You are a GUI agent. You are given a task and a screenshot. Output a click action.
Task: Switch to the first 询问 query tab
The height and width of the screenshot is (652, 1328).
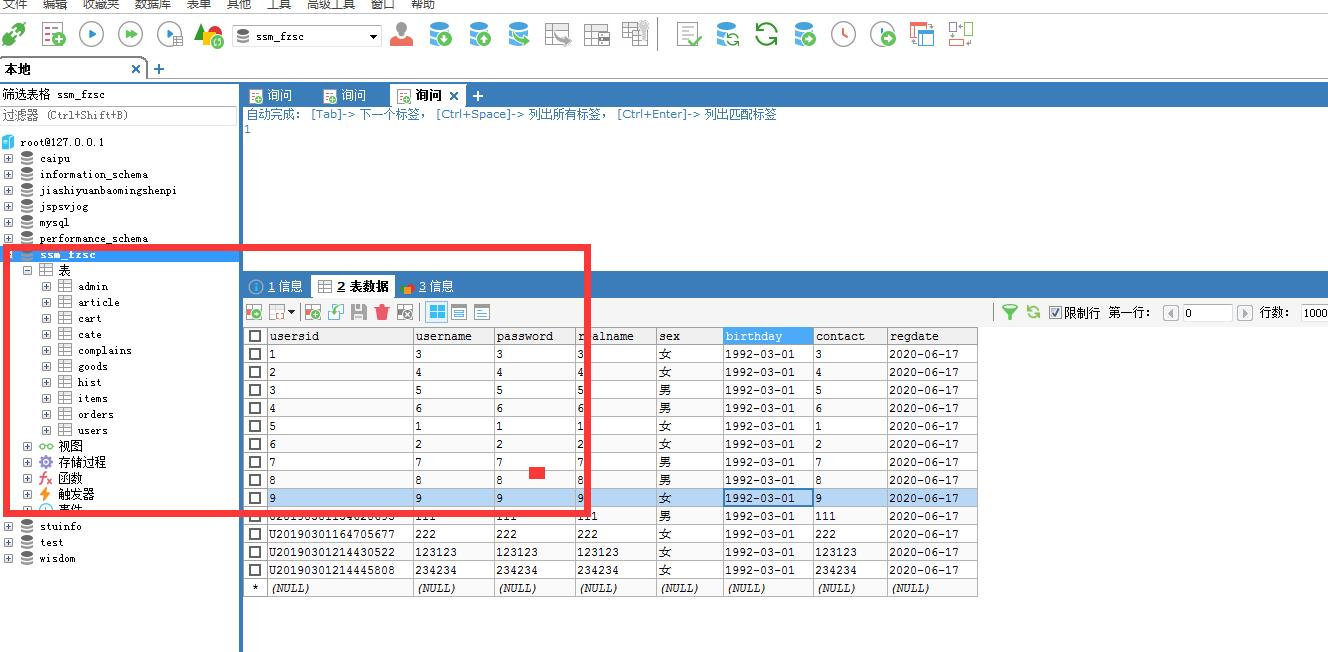(x=271, y=95)
